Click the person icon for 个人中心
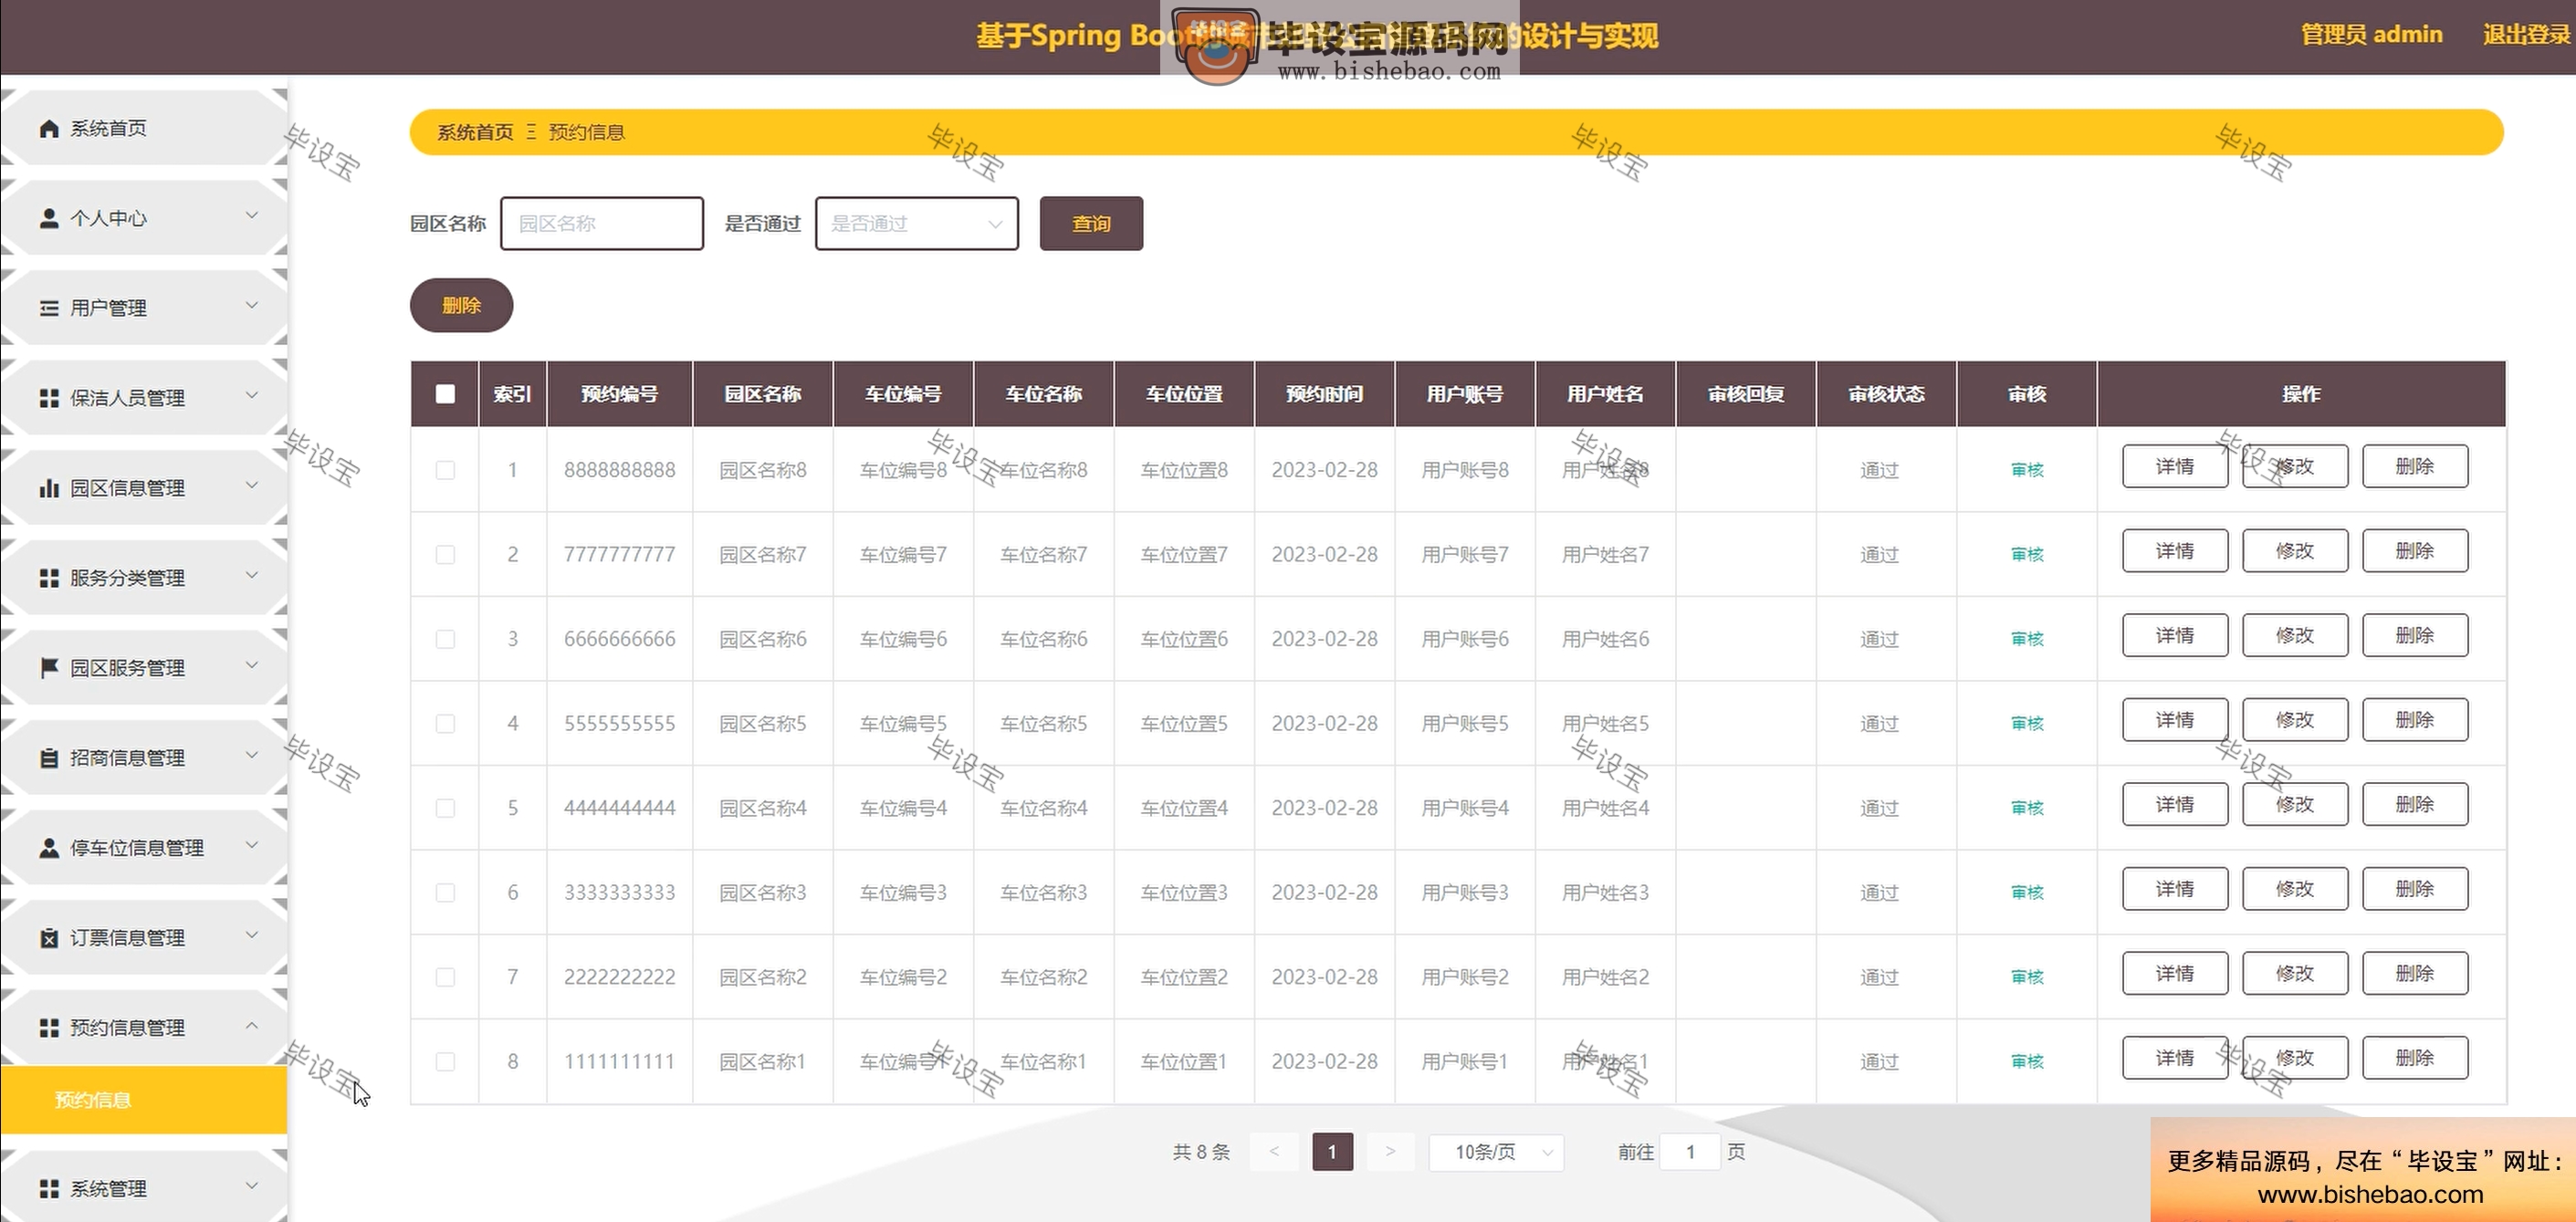This screenshot has height=1222, width=2576. 48,218
